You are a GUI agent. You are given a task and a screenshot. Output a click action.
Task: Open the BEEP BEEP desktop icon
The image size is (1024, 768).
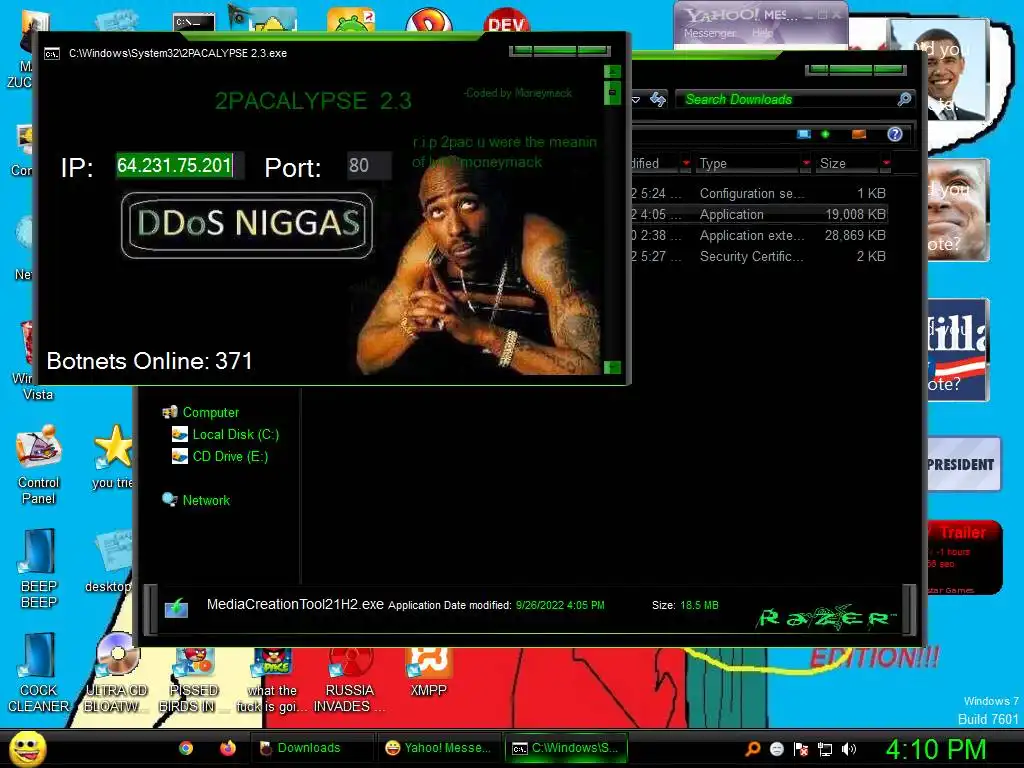39,568
